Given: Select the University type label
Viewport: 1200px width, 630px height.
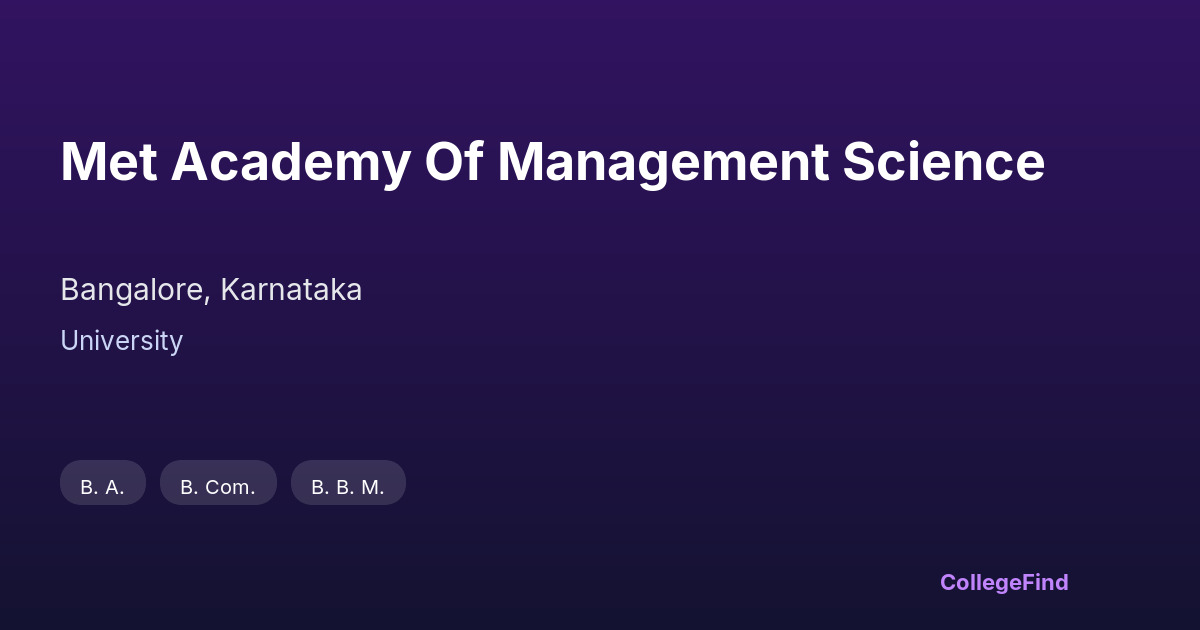Looking at the screenshot, I should click(x=121, y=341).
